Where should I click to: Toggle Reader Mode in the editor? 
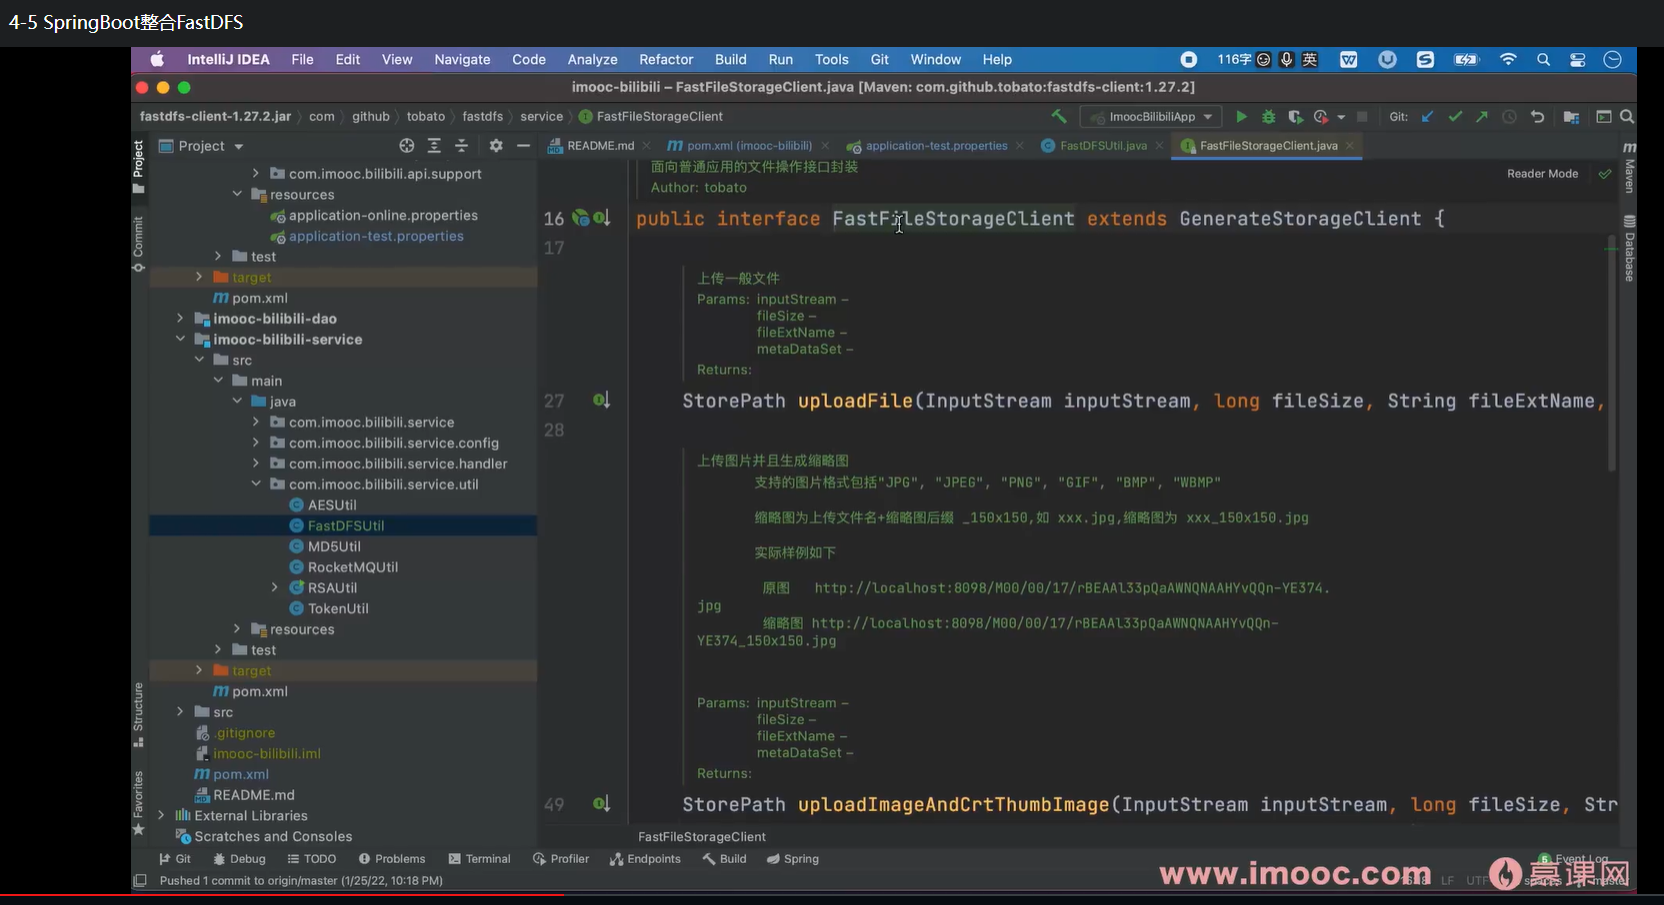[x=1542, y=174]
